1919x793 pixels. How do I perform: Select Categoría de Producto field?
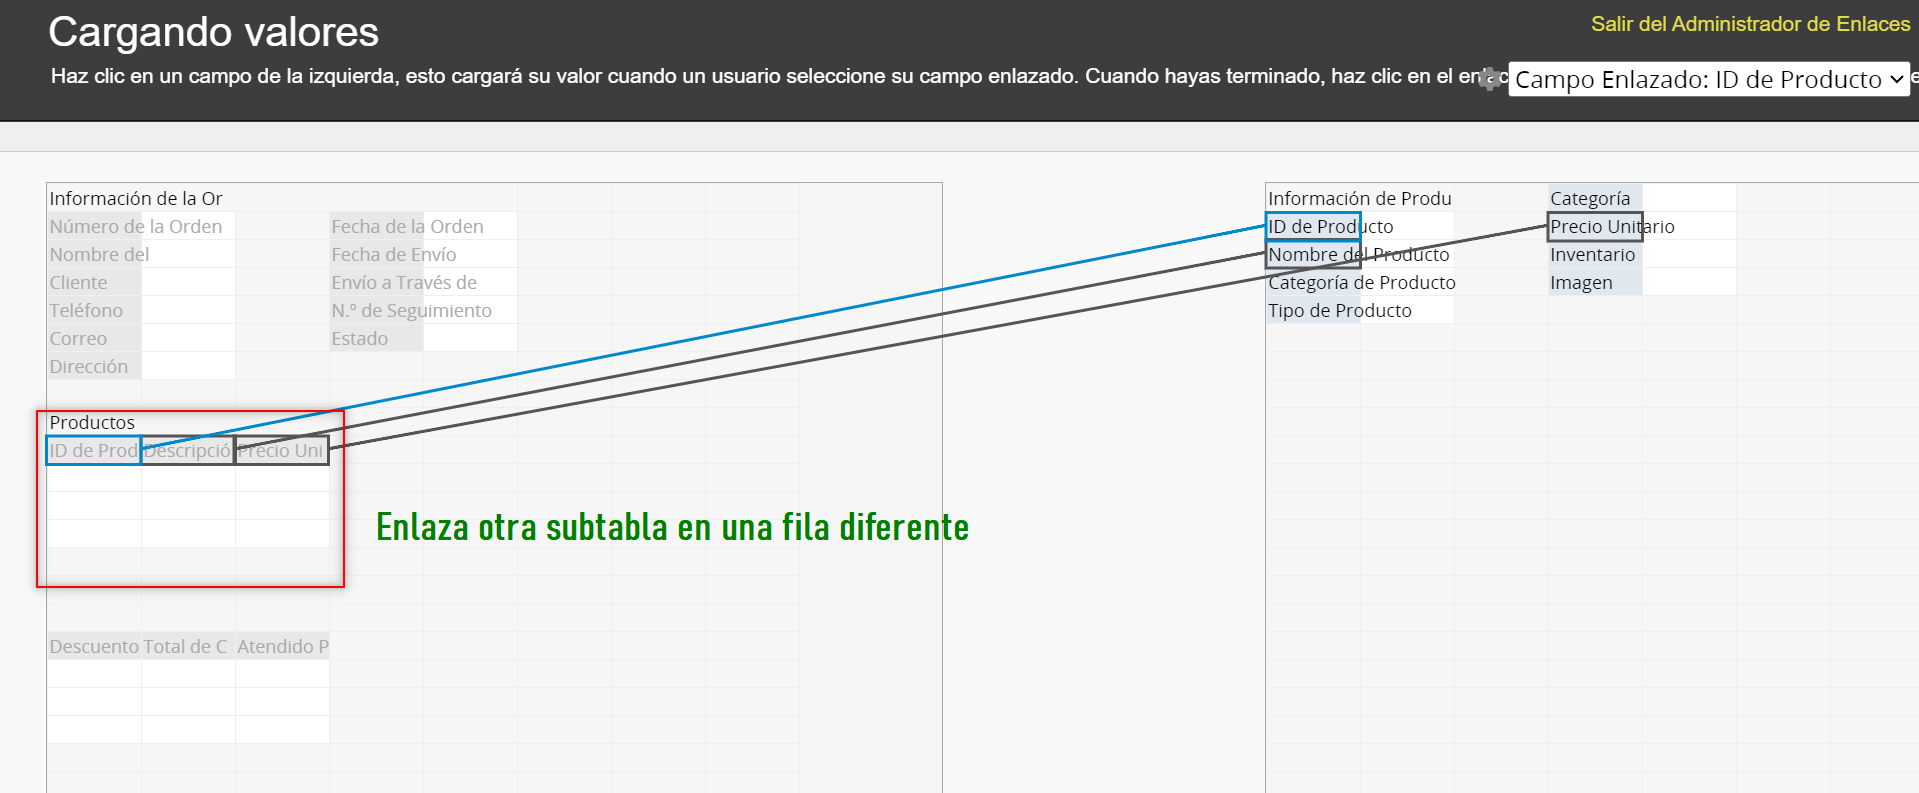click(1361, 283)
